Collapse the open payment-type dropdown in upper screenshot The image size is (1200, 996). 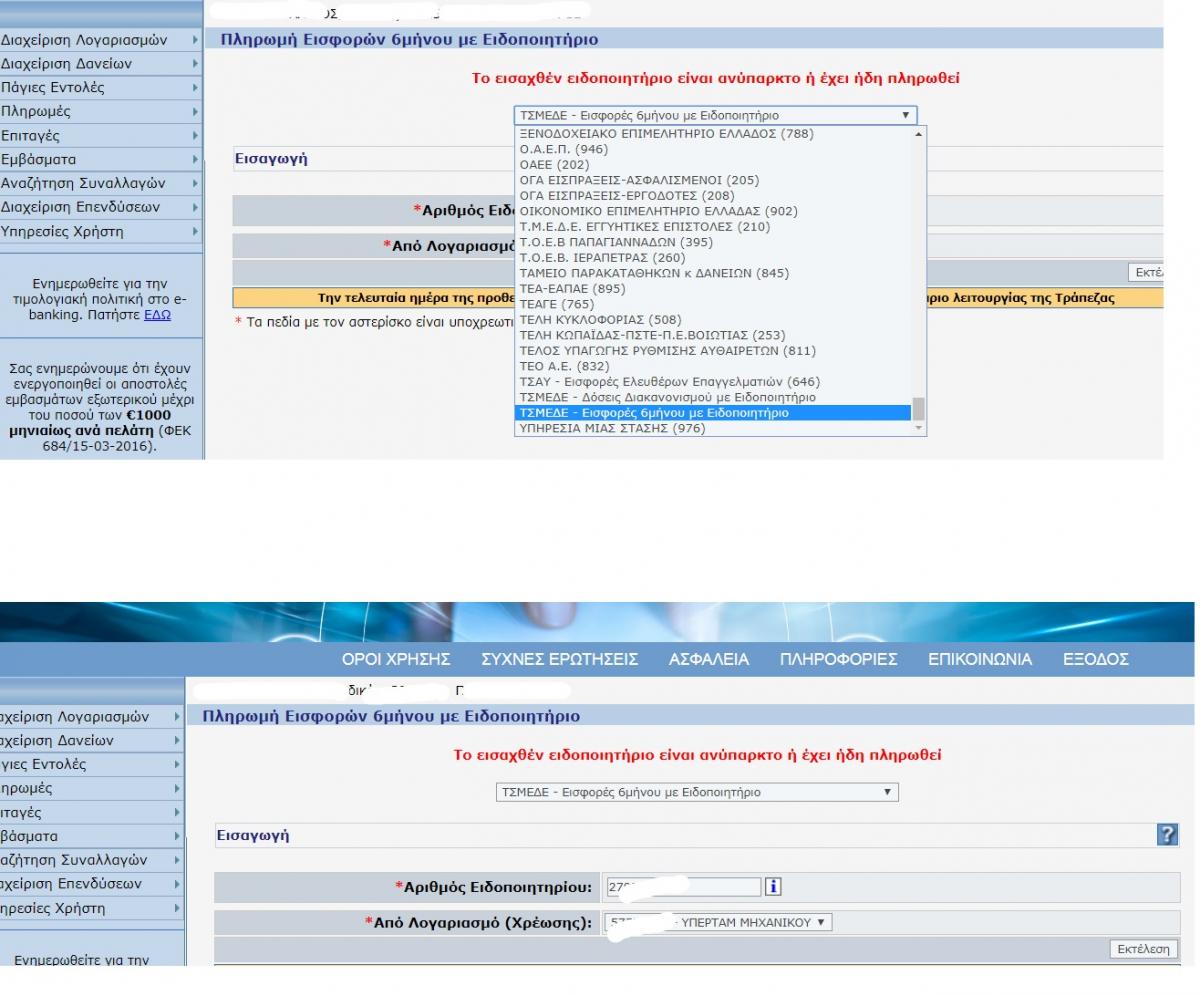click(715, 116)
